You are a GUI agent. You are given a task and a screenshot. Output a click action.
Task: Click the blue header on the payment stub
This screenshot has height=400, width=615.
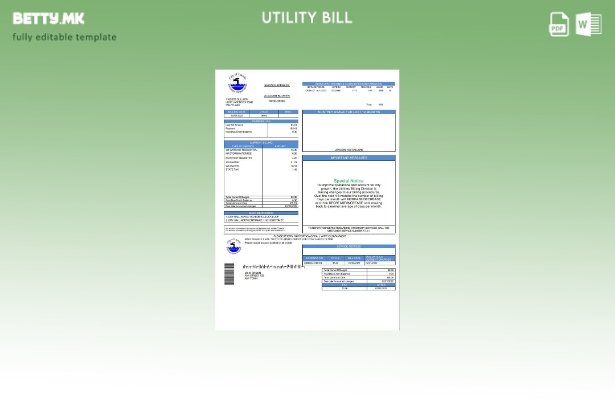point(348,246)
